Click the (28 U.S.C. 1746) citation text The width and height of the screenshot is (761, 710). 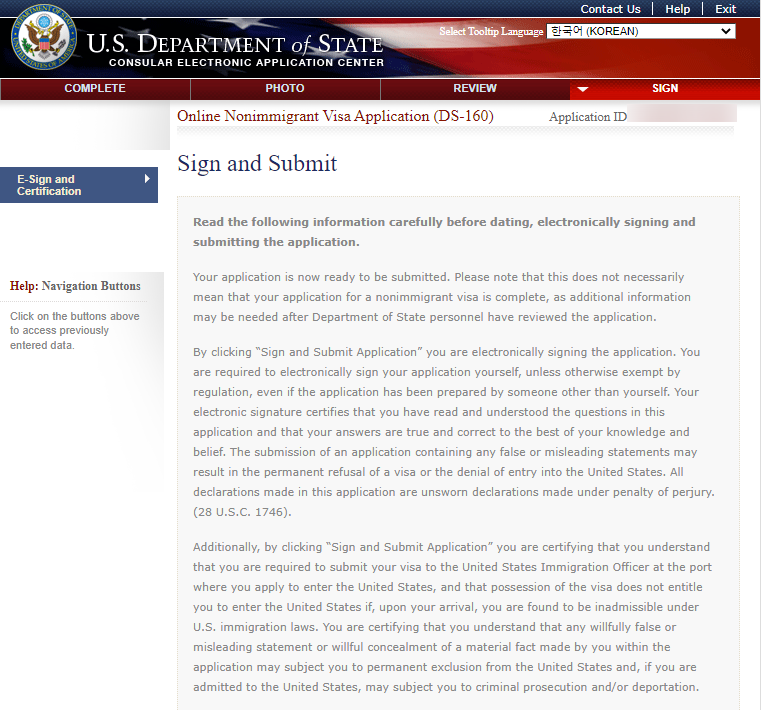pos(242,512)
